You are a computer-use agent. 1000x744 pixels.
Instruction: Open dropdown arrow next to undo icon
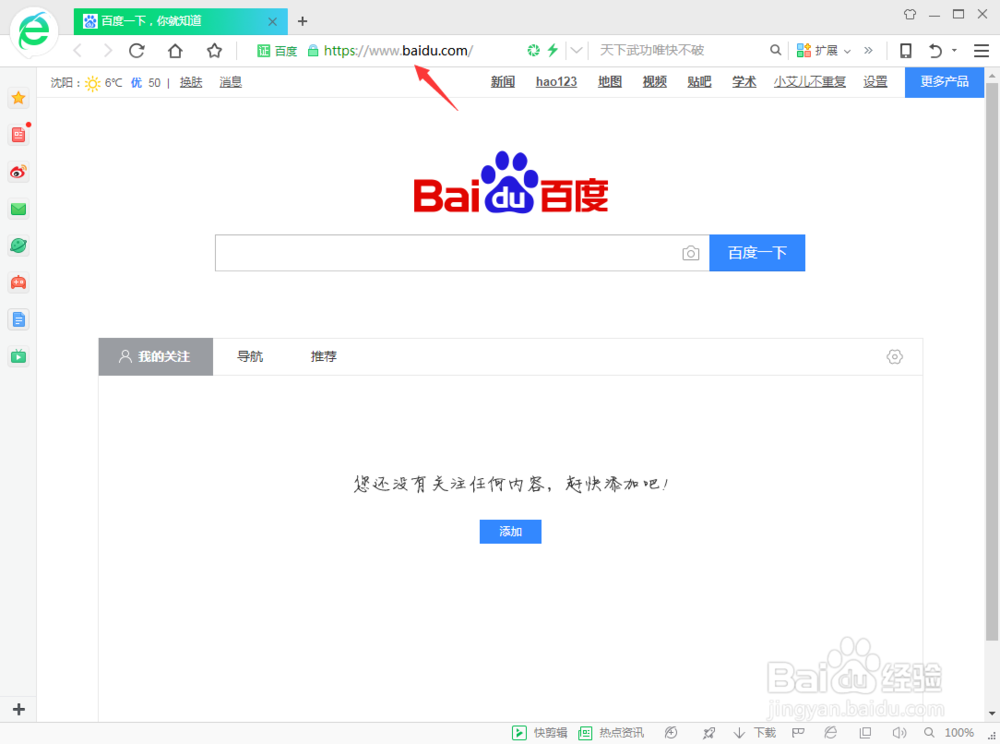coord(954,50)
